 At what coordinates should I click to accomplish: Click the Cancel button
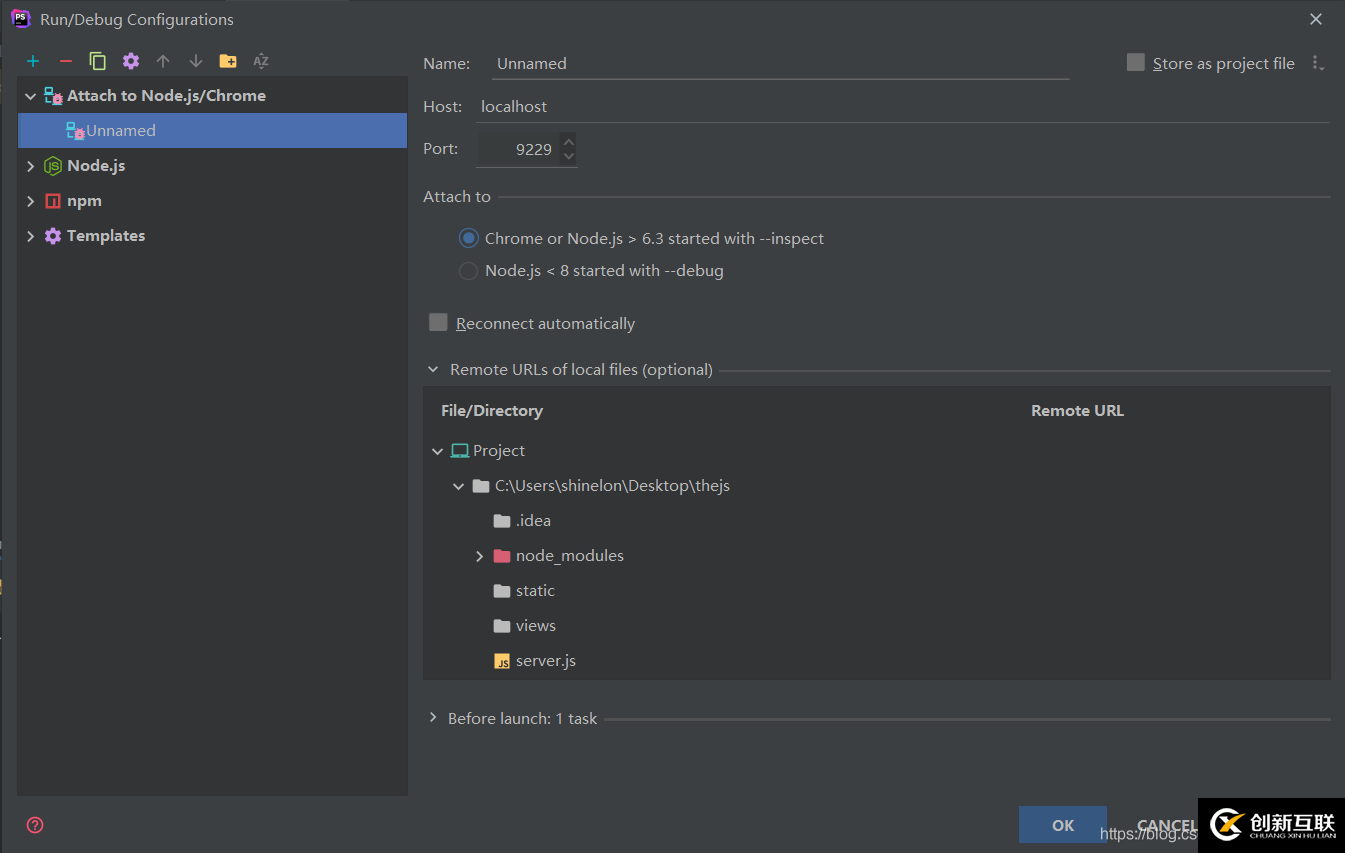pos(1165,826)
